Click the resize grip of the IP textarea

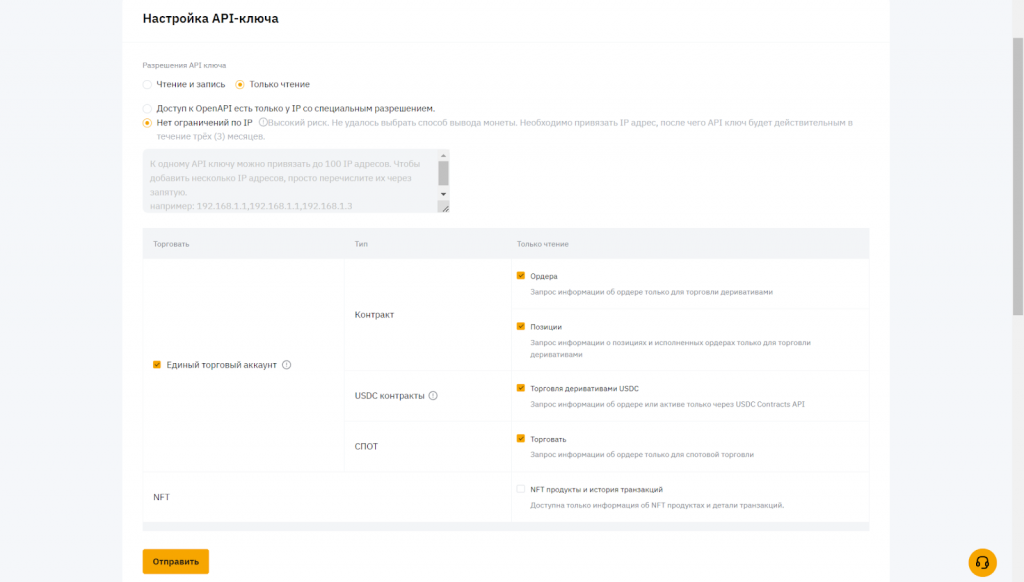click(x=446, y=207)
